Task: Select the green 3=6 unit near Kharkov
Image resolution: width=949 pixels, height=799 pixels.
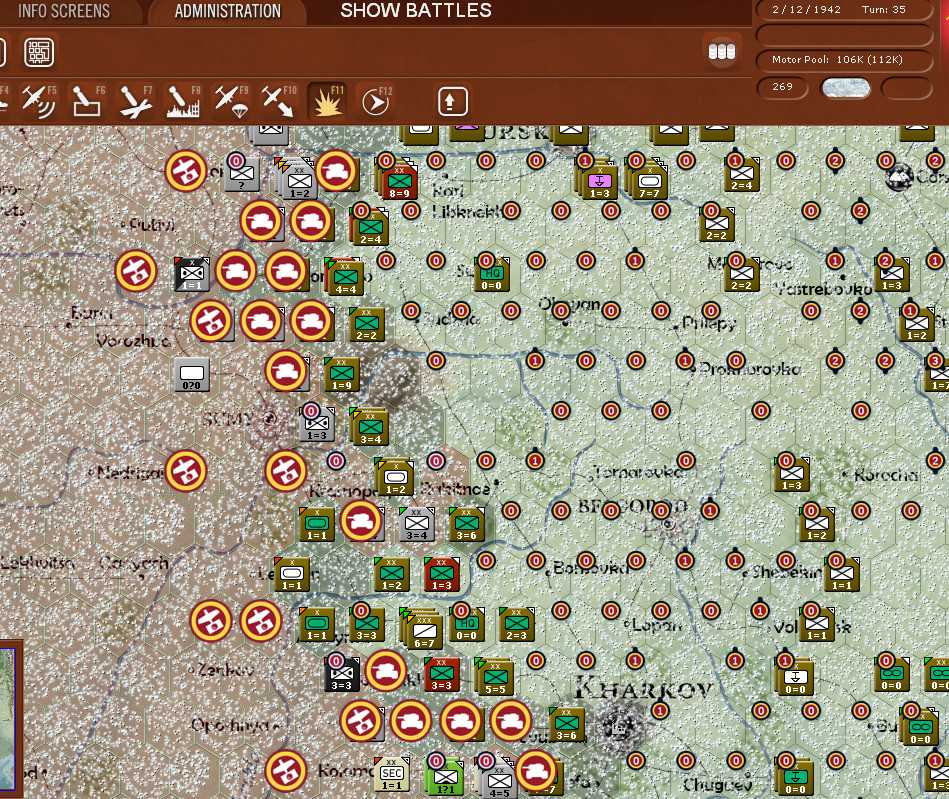Action: click(566, 725)
